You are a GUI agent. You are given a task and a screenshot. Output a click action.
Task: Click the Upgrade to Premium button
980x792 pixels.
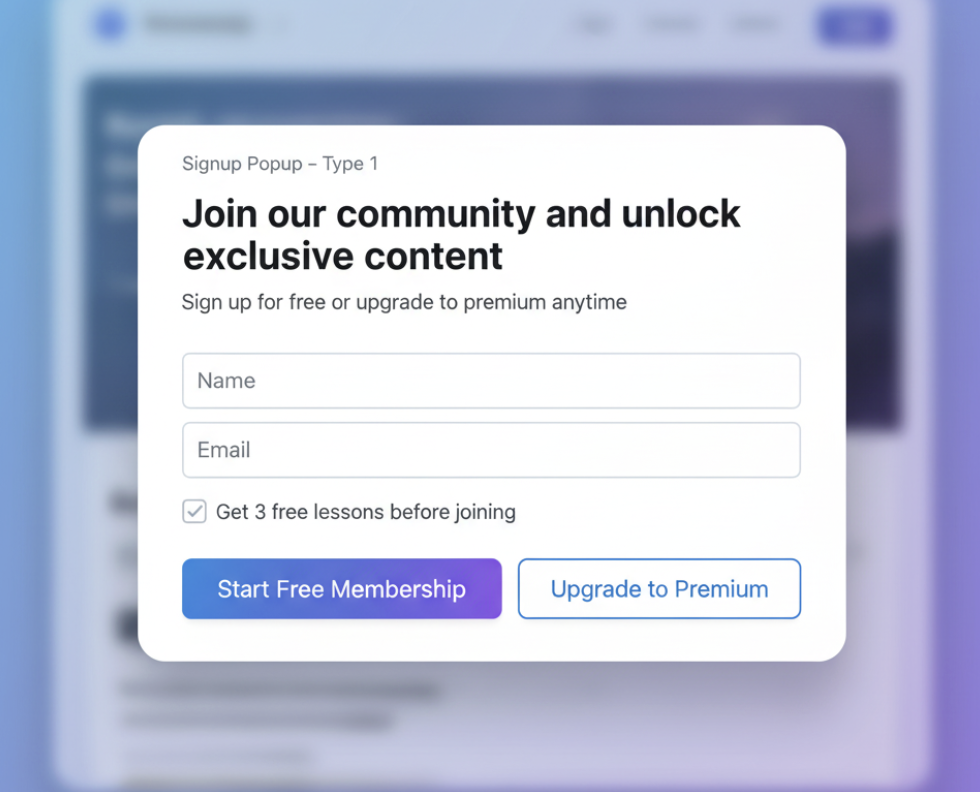(658, 589)
